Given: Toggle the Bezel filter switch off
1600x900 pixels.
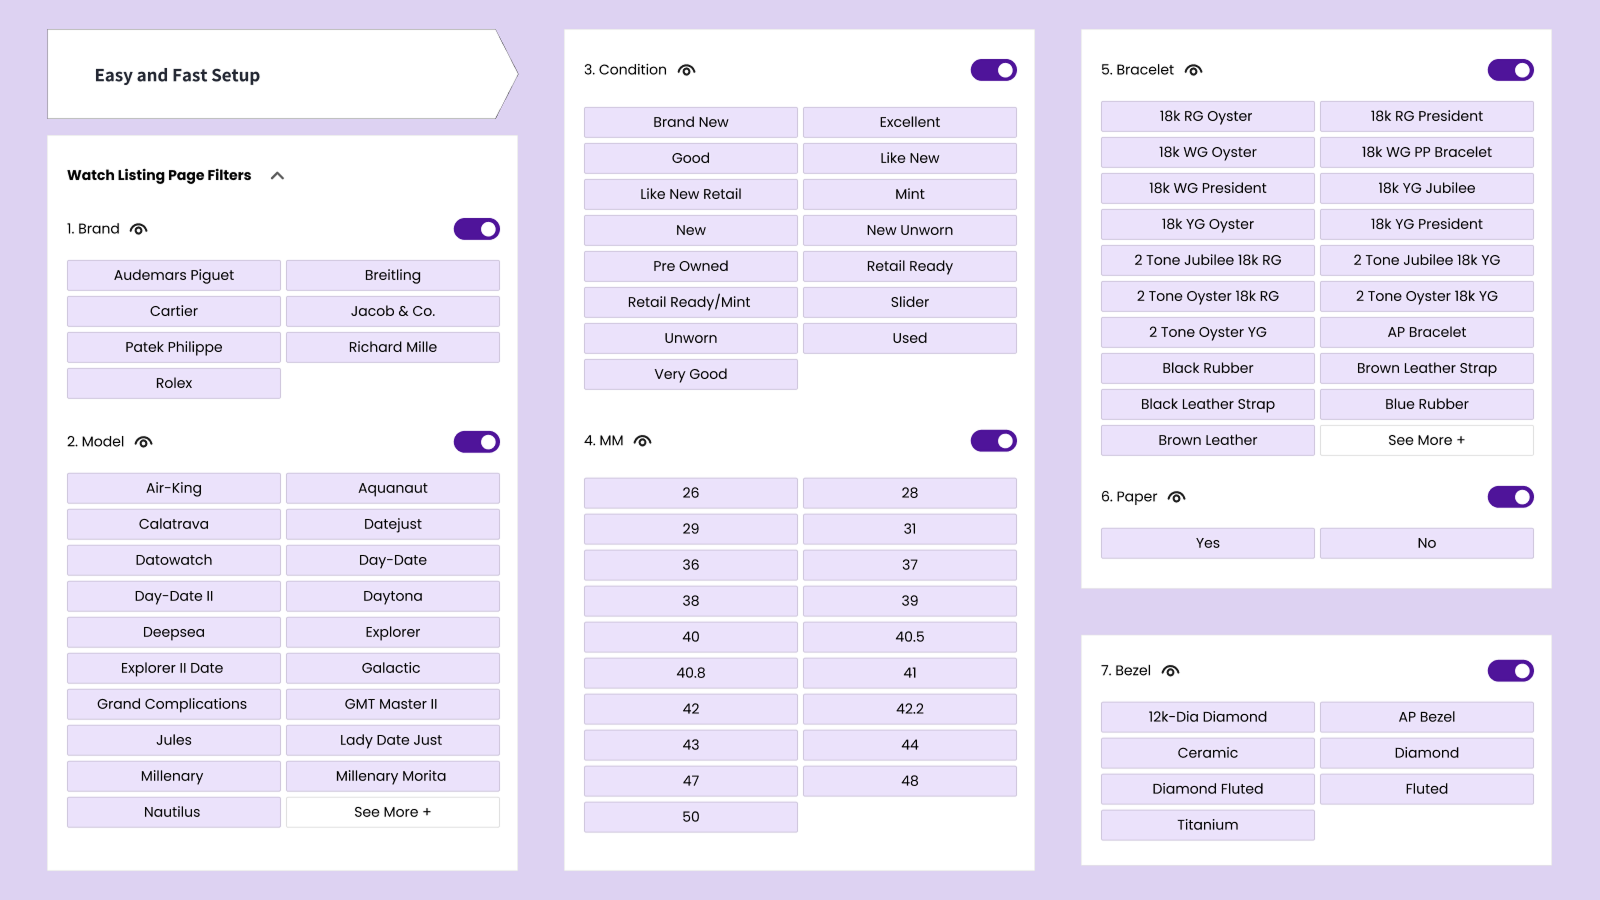Looking at the screenshot, I should click(1510, 670).
